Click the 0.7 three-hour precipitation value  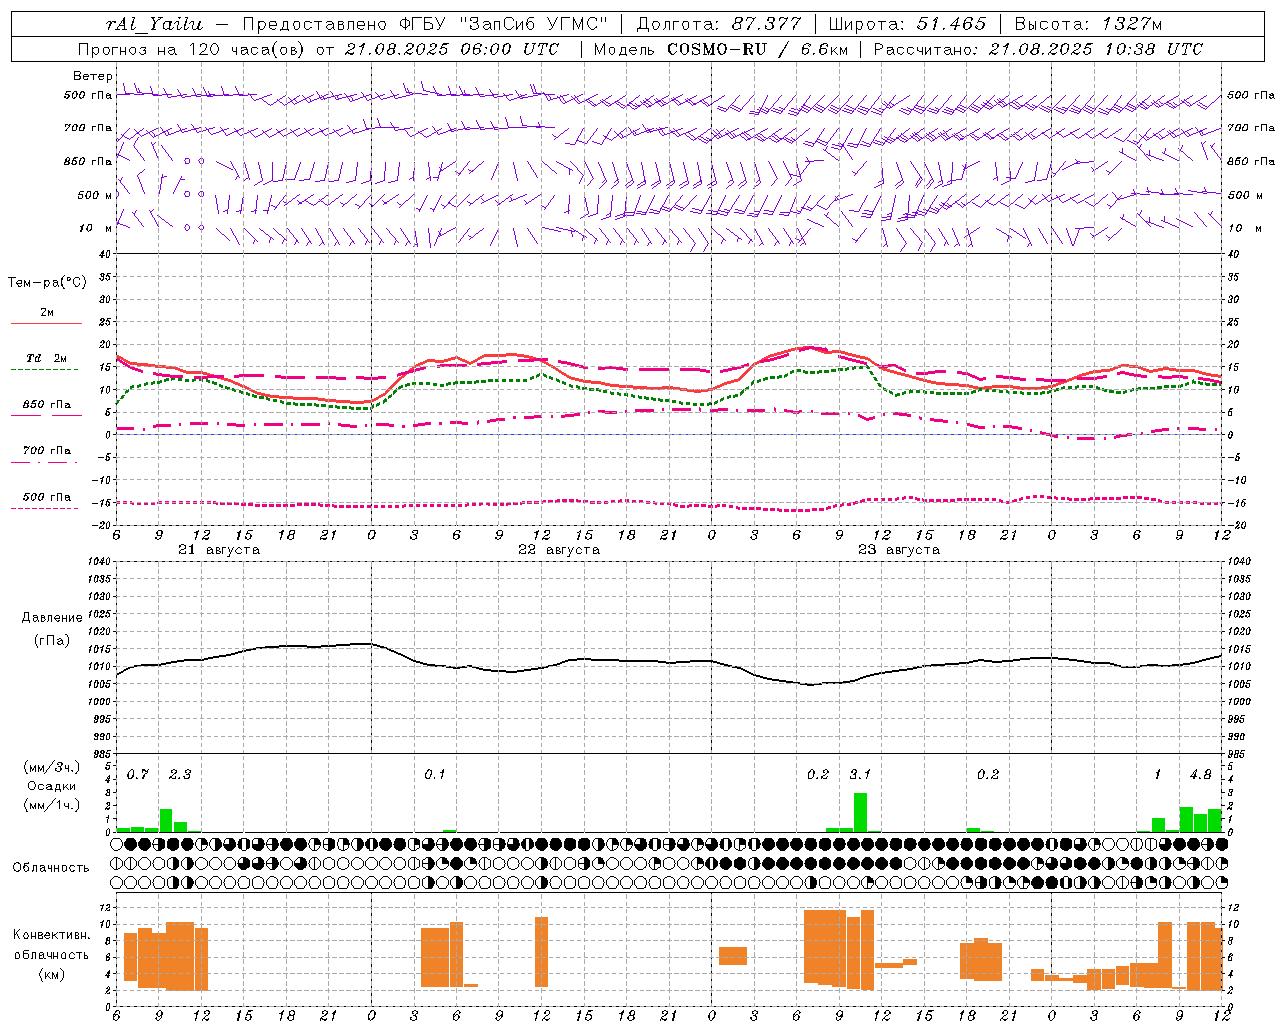point(138,775)
